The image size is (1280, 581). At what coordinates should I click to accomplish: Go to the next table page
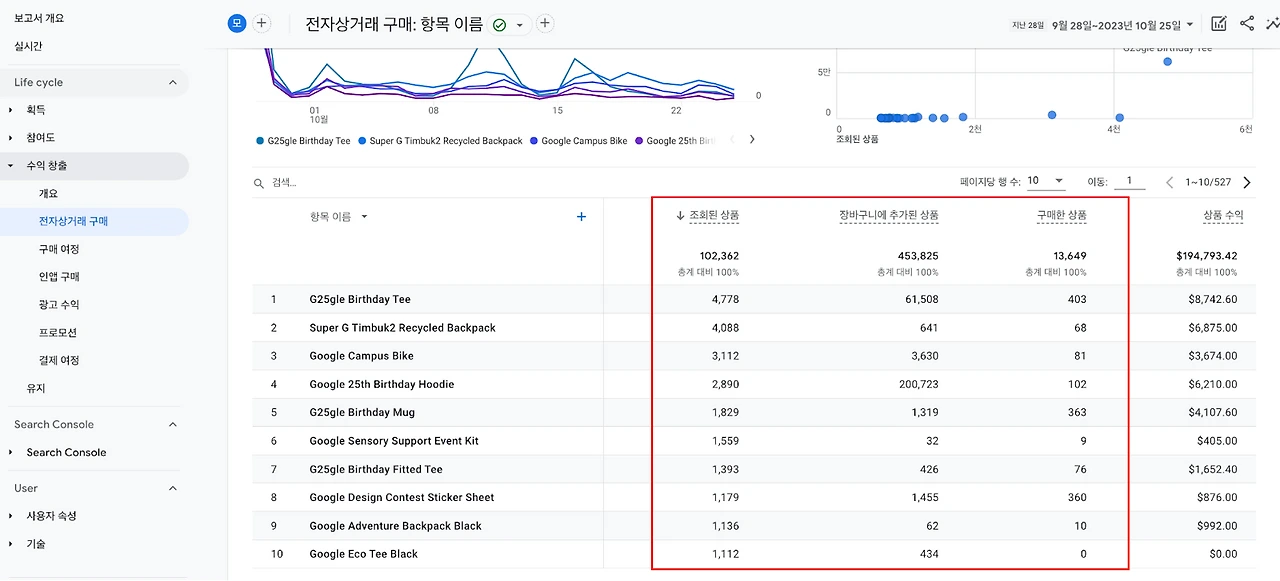(x=1246, y=182)
